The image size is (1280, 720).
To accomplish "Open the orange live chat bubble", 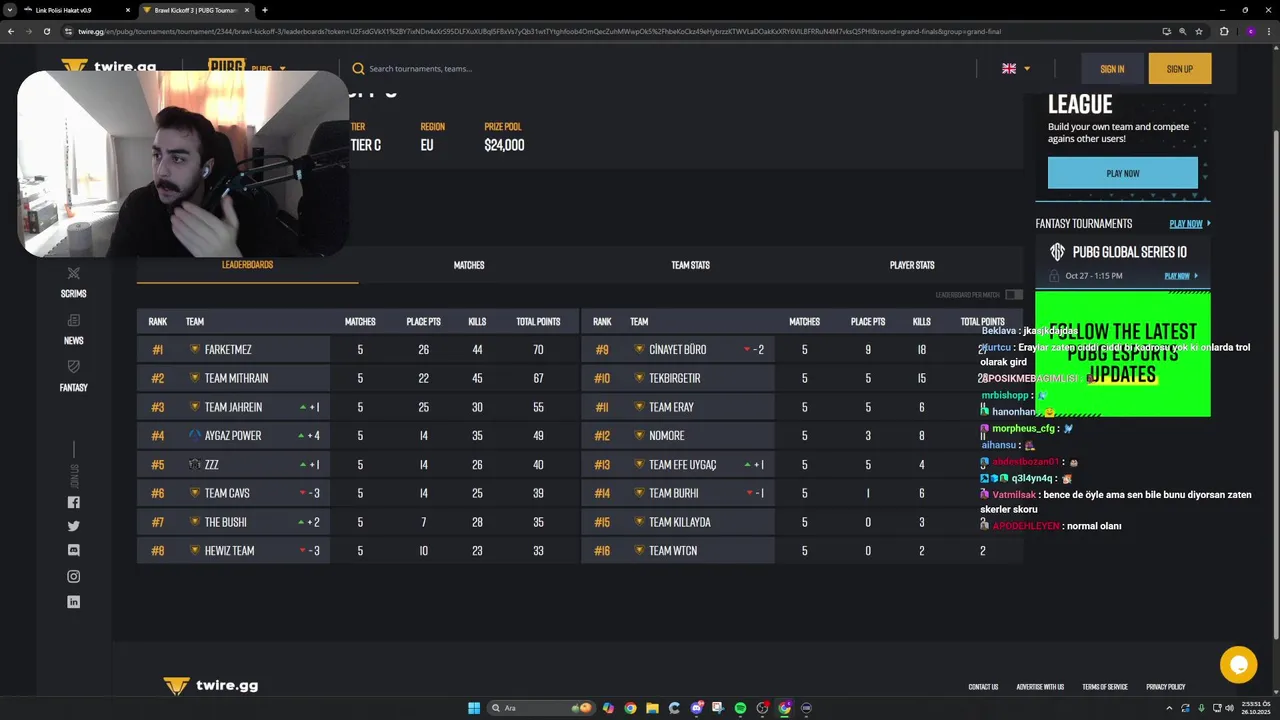I will pos(1238,665).
